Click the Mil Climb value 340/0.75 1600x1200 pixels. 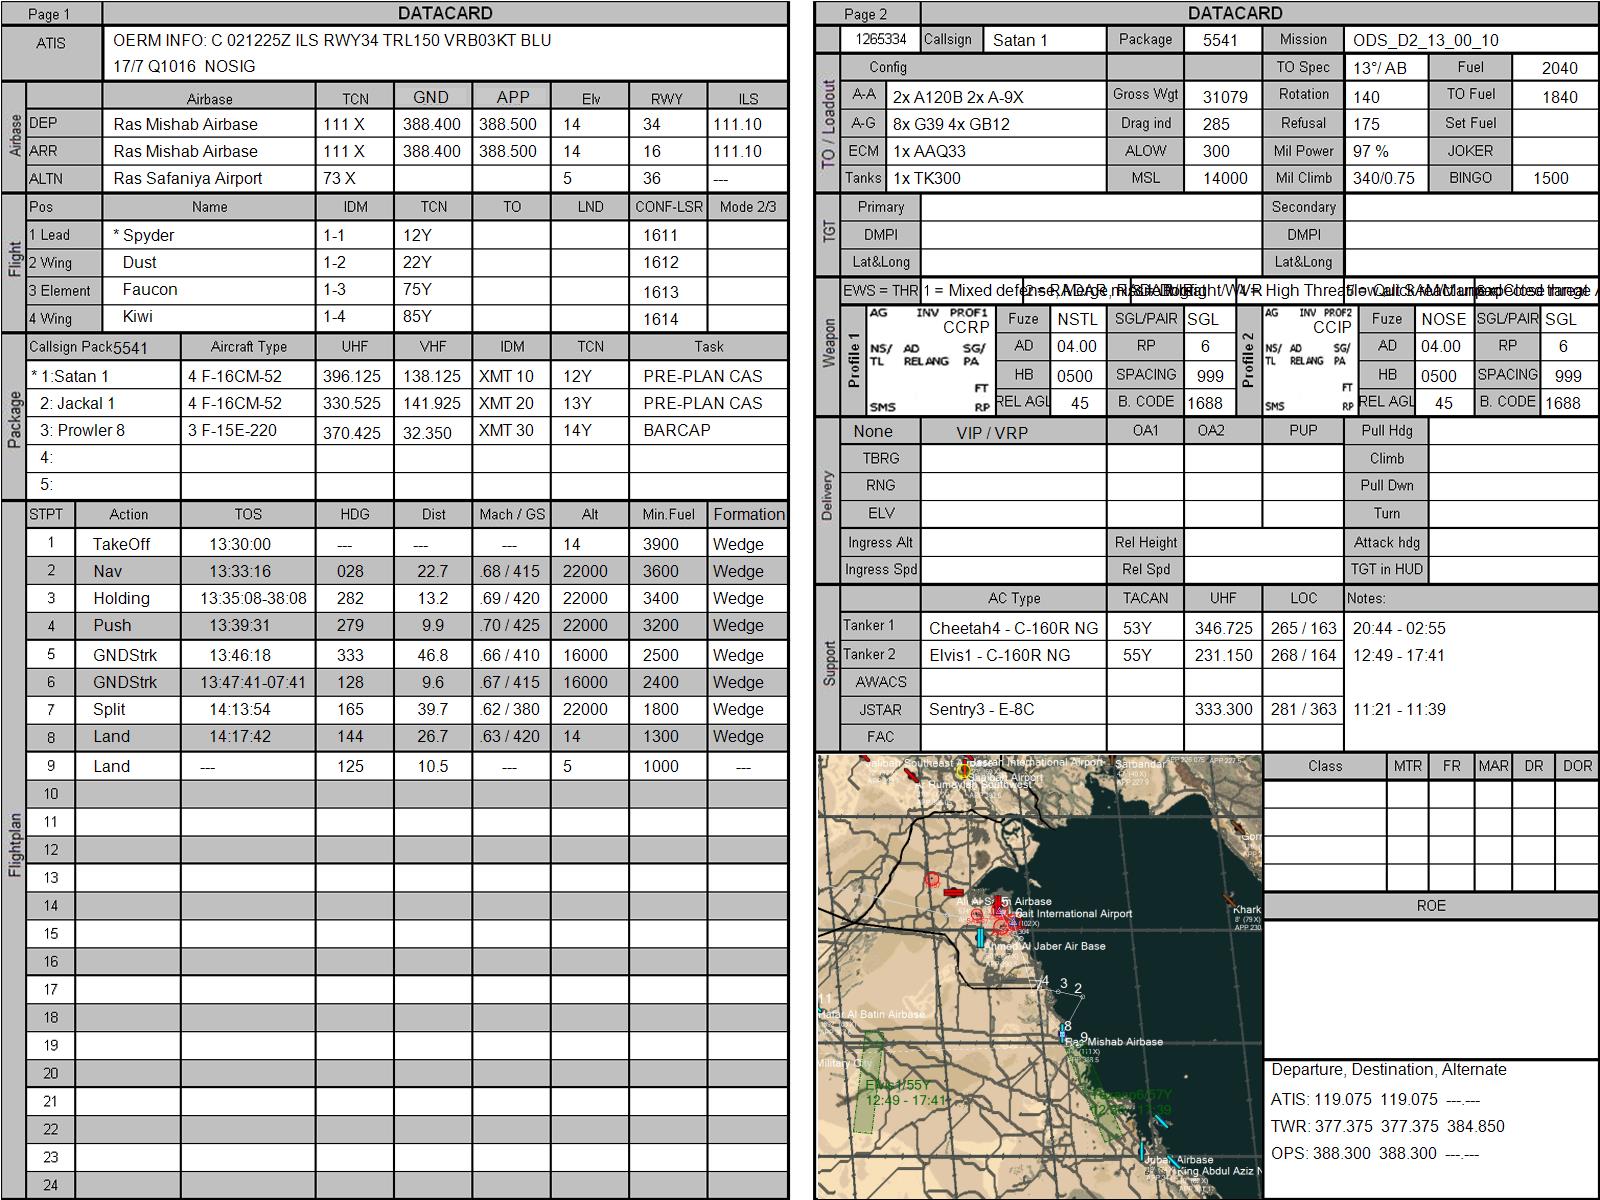pos(1386,178)
